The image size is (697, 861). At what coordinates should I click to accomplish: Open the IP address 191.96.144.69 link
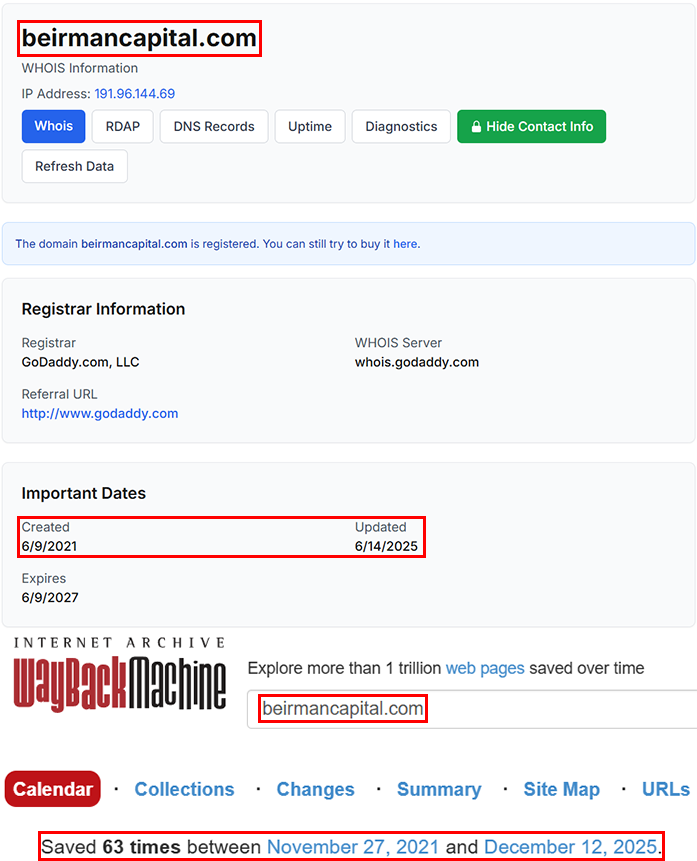tap(135, 94)
